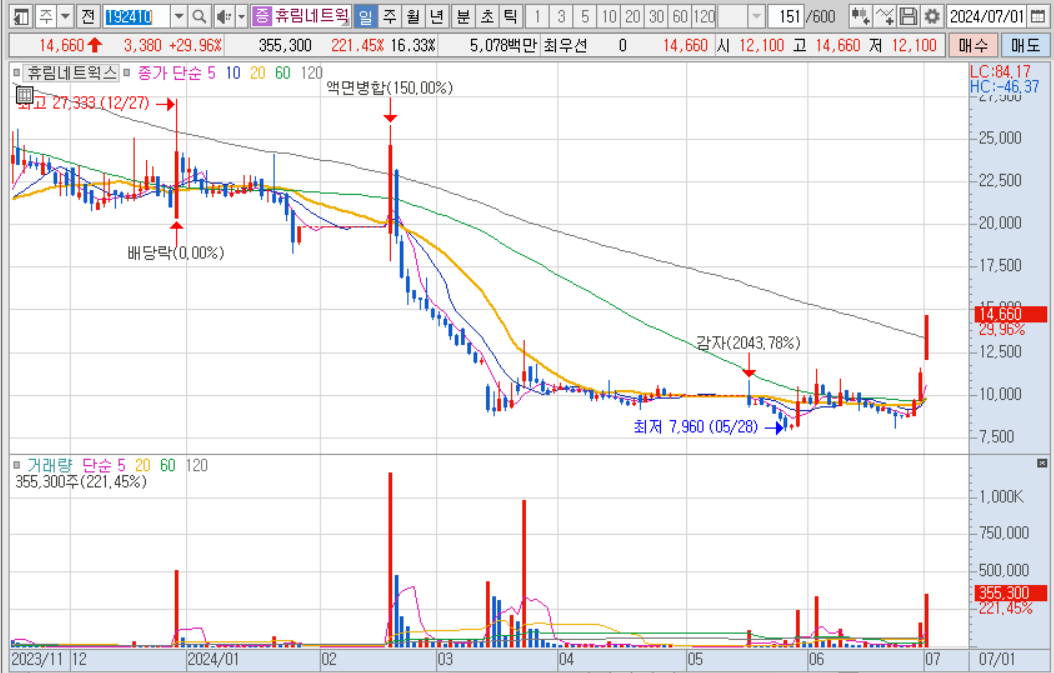Click the add candlestick chart icon
Screen dimensions: 1054x673
pyautogui.click(x=860, y=16)
